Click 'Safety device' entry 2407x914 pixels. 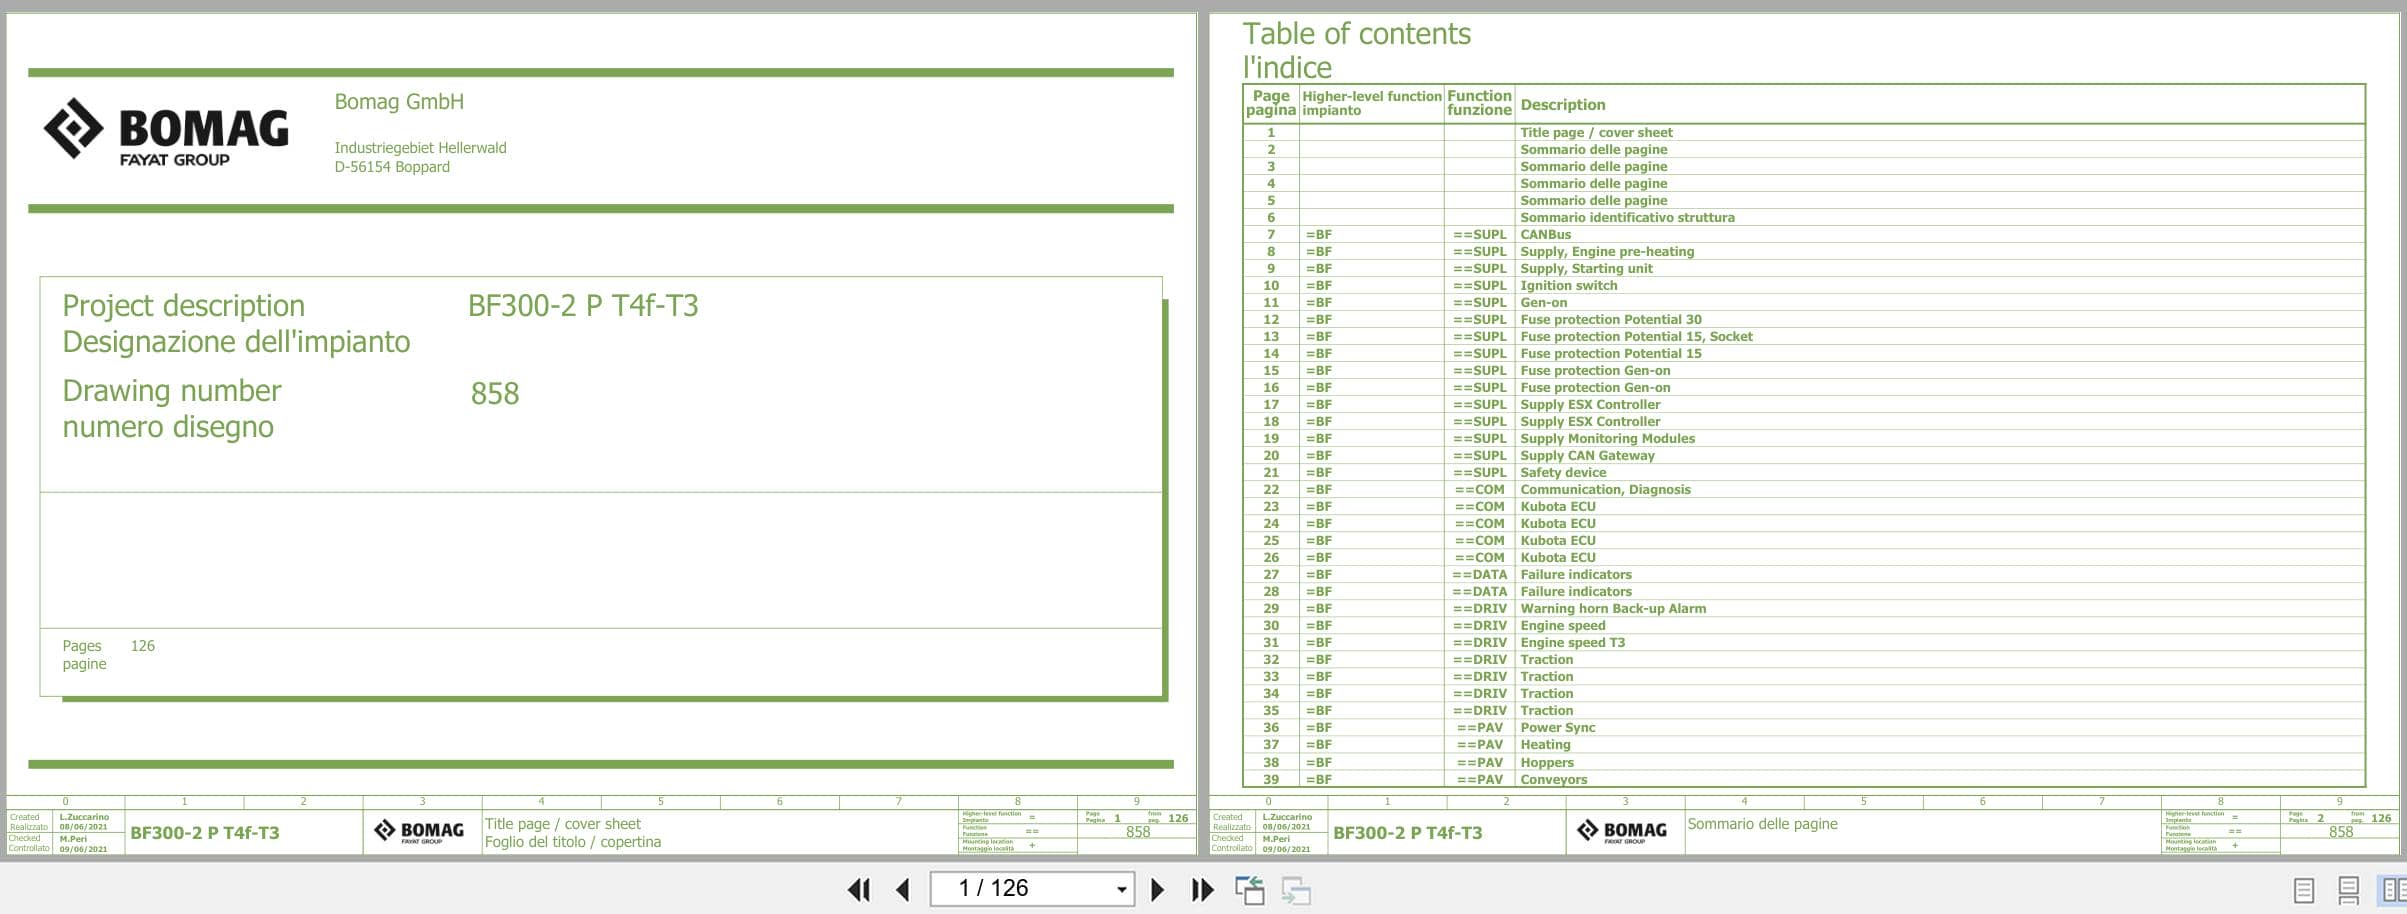point(1563,472)
